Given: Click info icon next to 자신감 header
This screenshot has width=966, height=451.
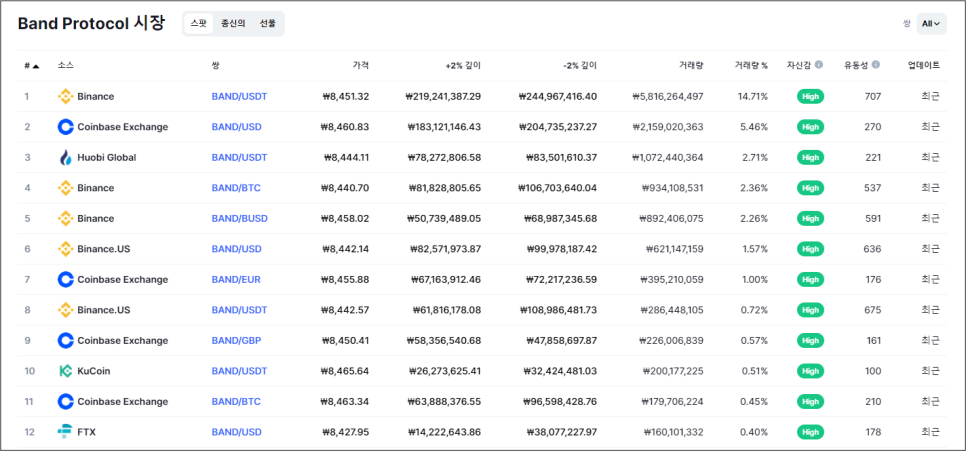Looking at the screenshot, I should tap(819, 65).
